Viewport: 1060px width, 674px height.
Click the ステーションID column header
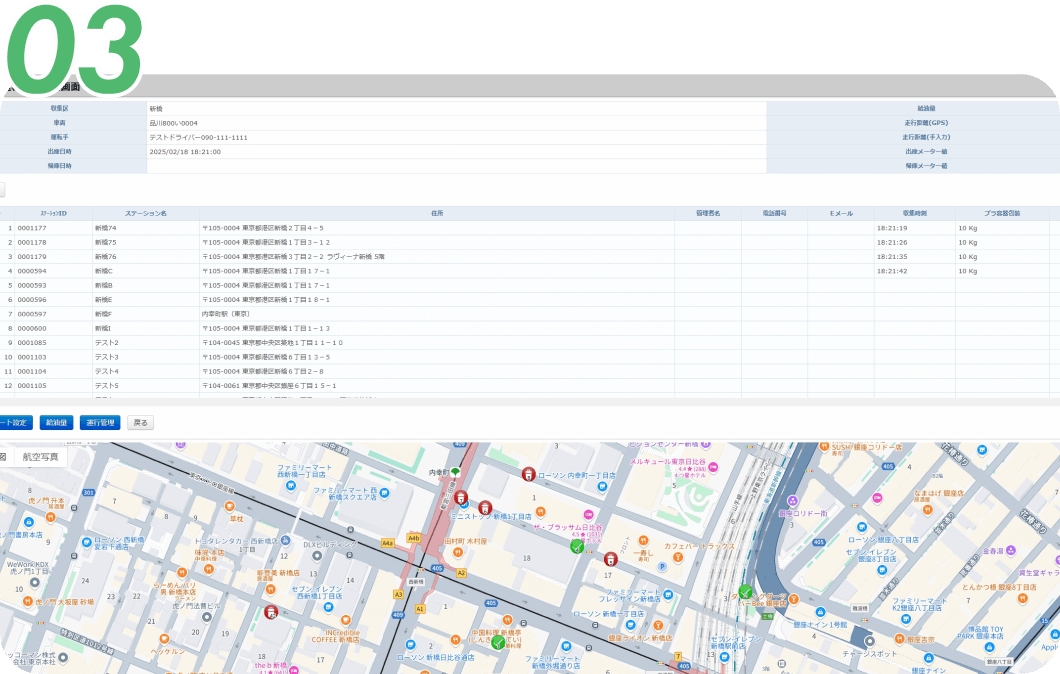click(x=53, y=214)
